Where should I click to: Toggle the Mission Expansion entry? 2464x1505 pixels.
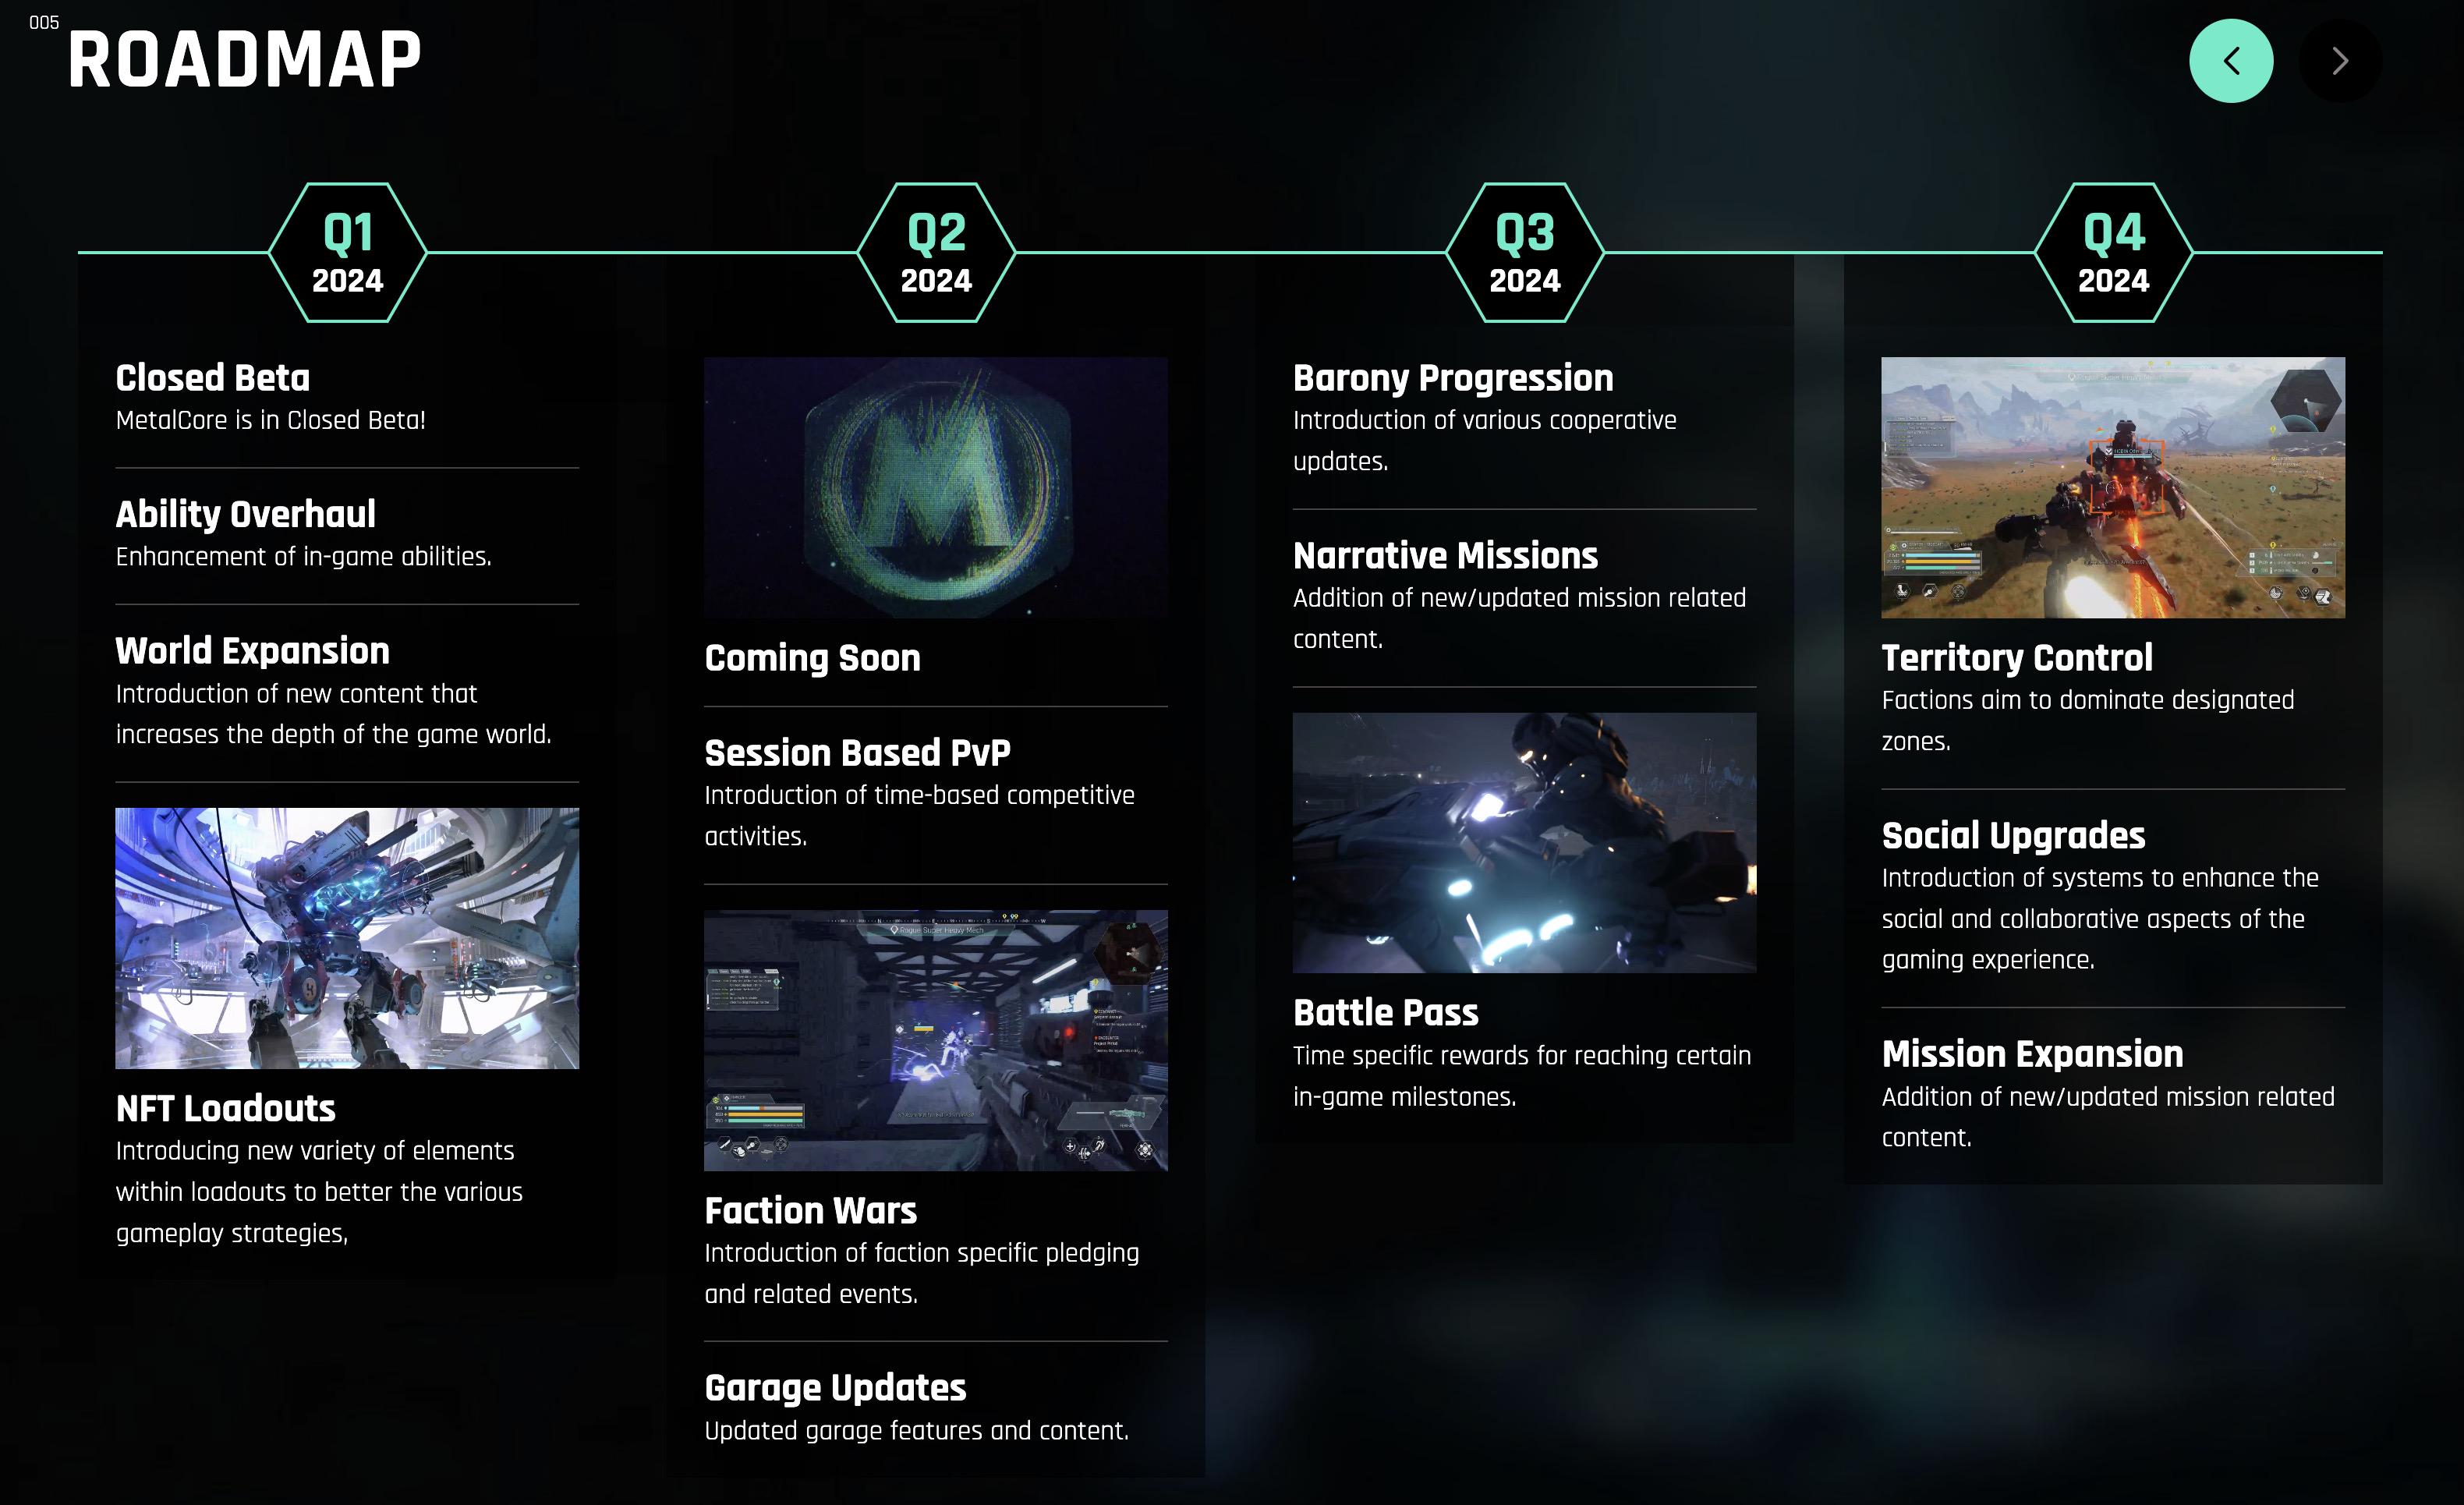tap(2033, 1051)
